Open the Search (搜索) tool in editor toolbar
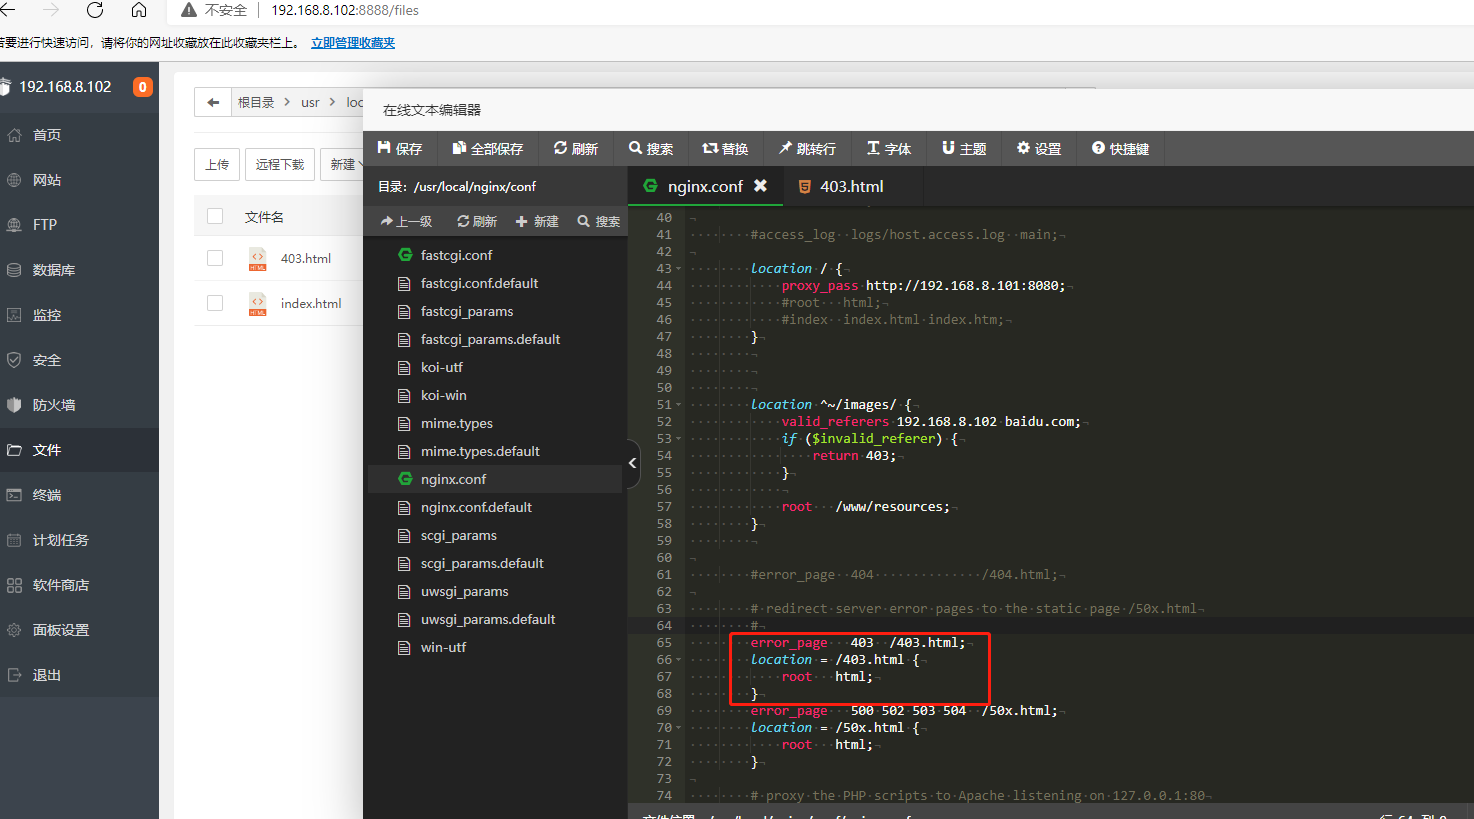The width and height of the screenshot is (1474, 819). pyautogui.click(x=651, y=149)
